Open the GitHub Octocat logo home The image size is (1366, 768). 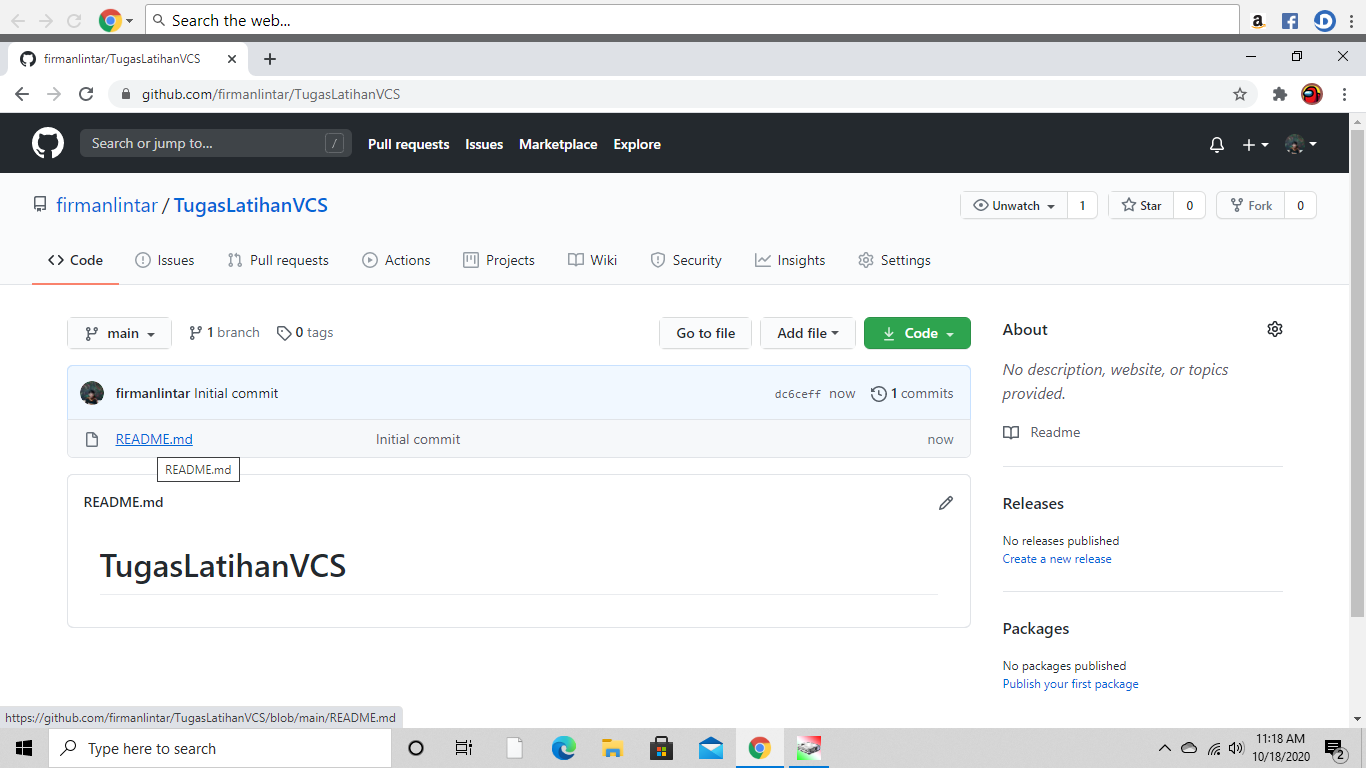coord(48,144)
